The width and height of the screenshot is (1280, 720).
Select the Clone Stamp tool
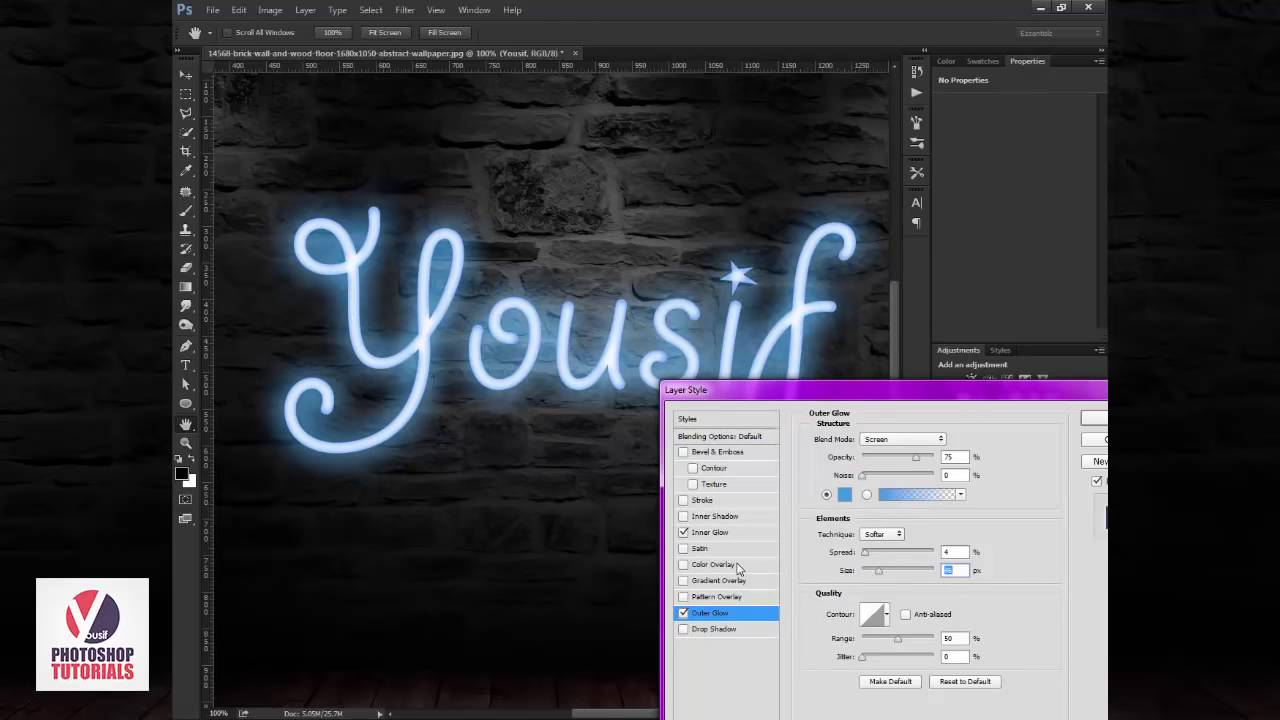pos(186,229)
